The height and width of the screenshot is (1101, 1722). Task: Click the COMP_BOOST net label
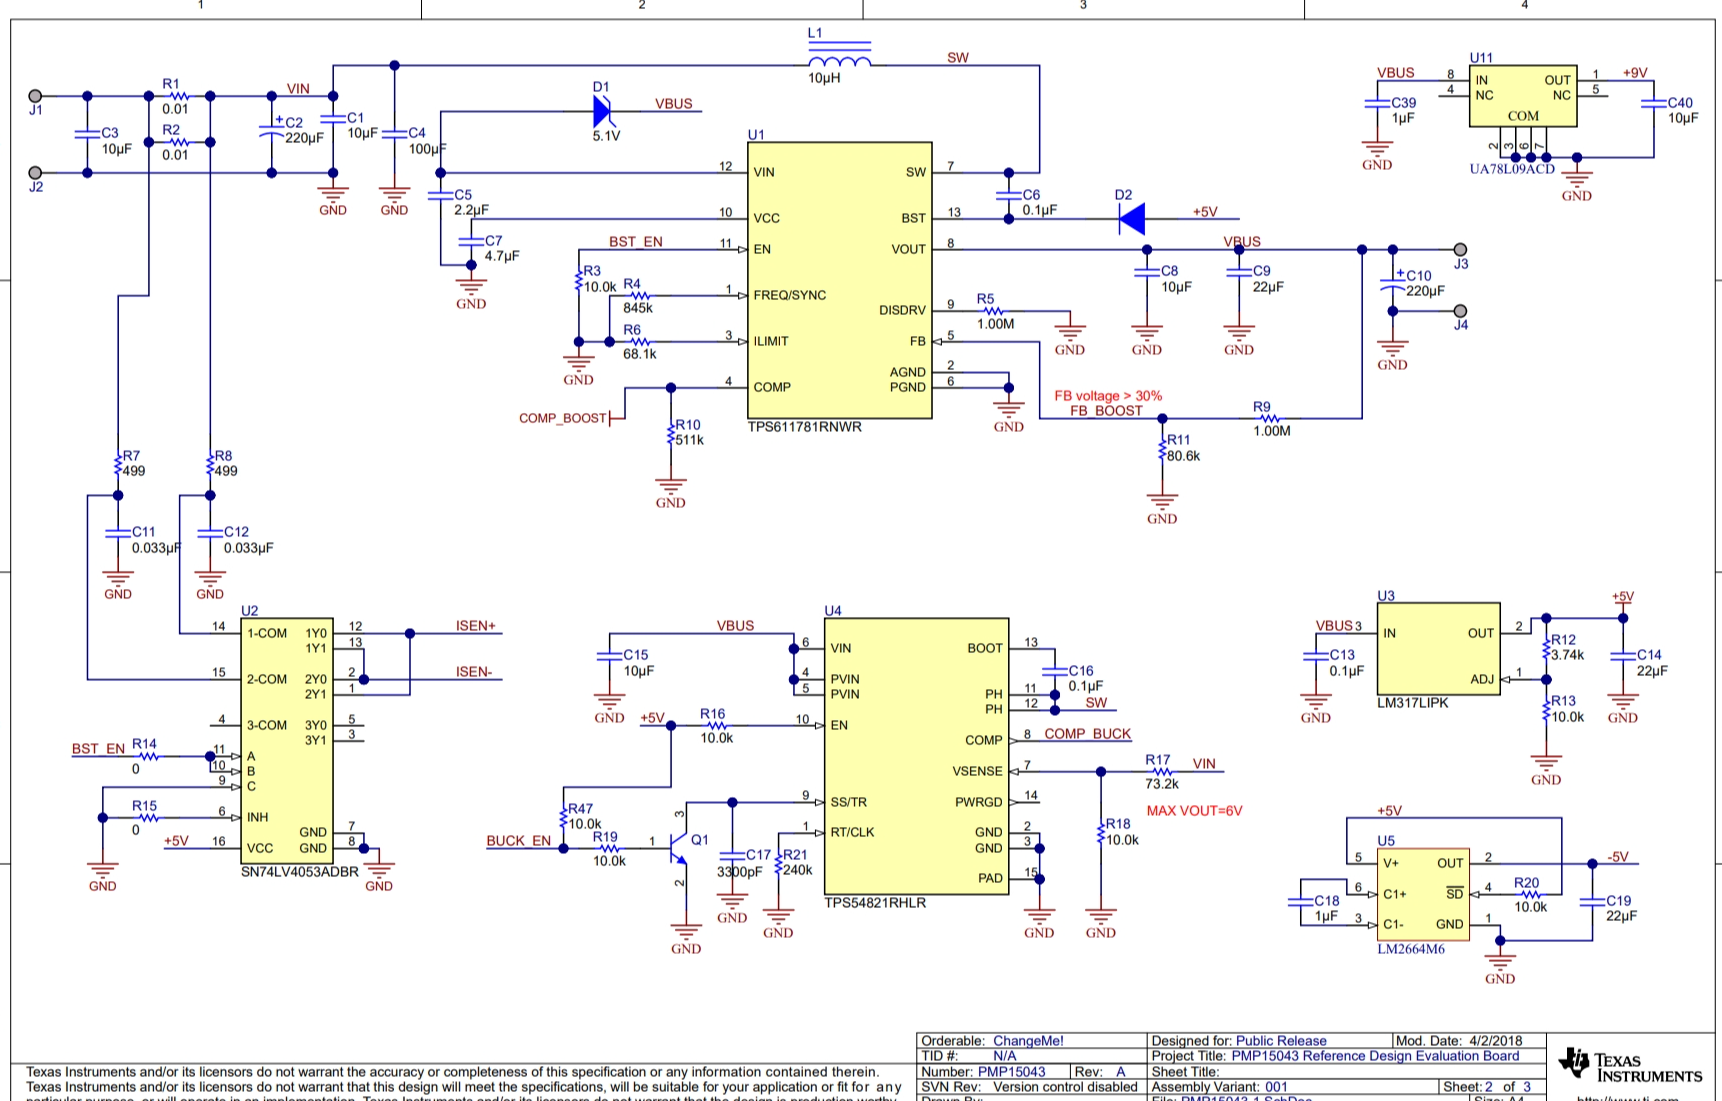click(x=563, y=418)
